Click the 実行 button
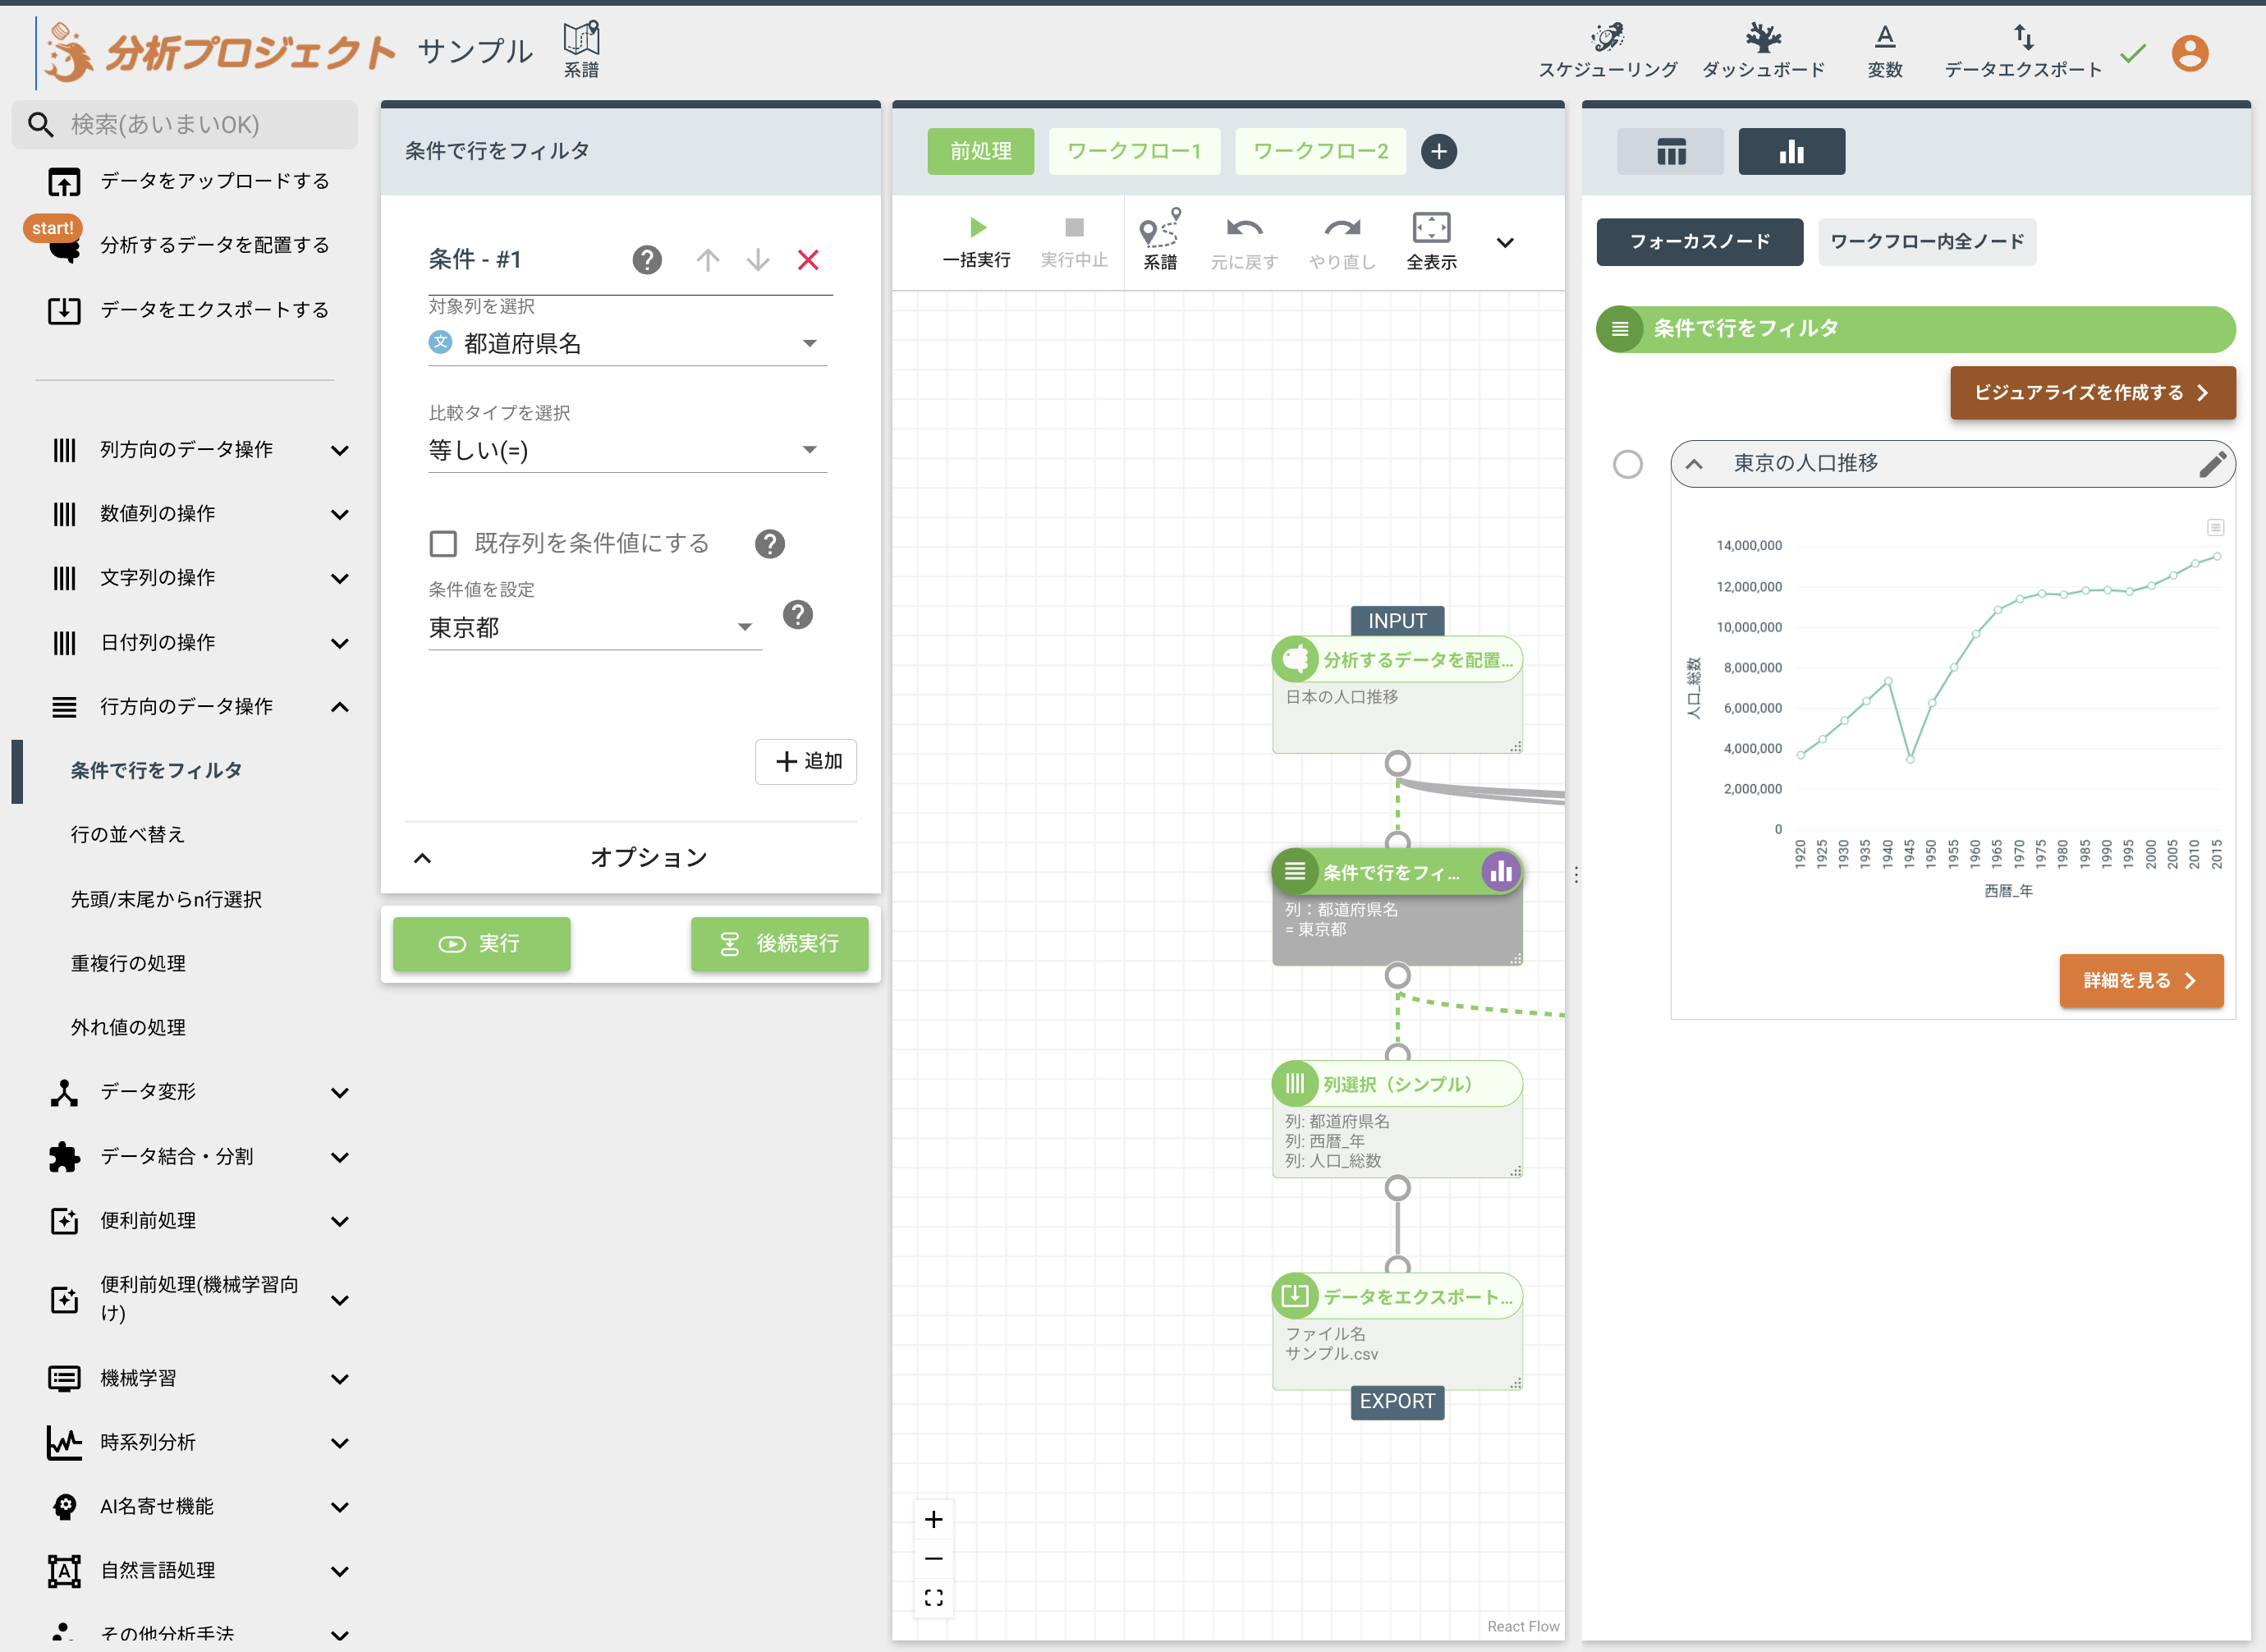 [x=481, y=944]
